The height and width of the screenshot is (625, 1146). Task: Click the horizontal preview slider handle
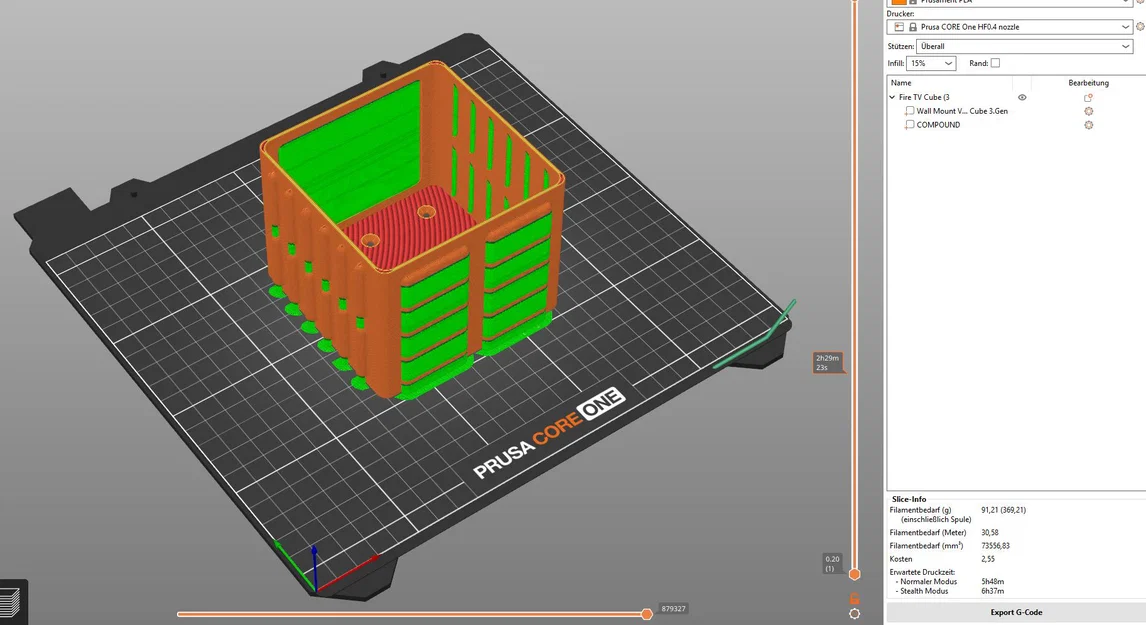[647, 614]
